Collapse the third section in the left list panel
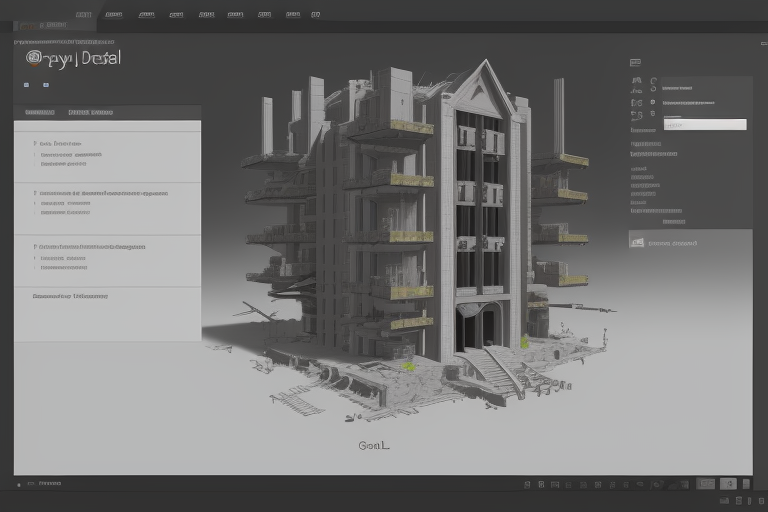768x512 pixels. tap(36, 246)
